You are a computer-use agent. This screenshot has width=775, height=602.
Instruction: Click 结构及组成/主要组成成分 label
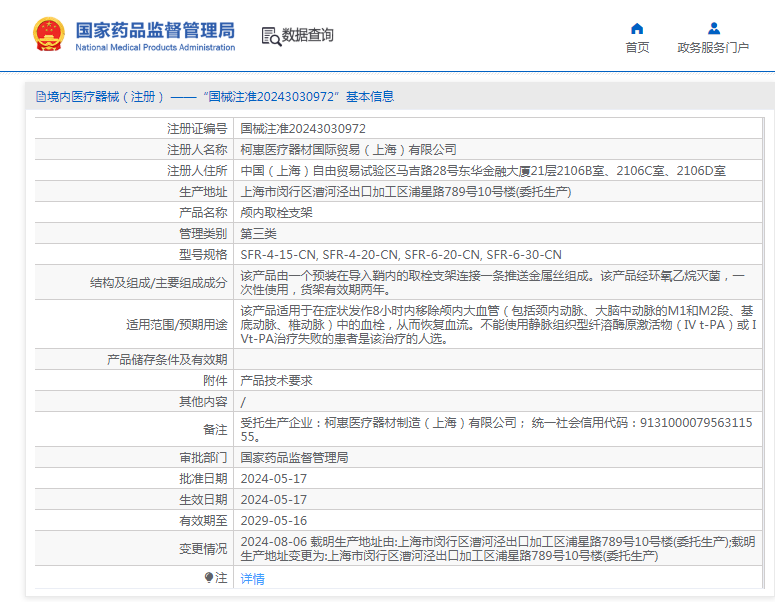click(x=158, y=283)
